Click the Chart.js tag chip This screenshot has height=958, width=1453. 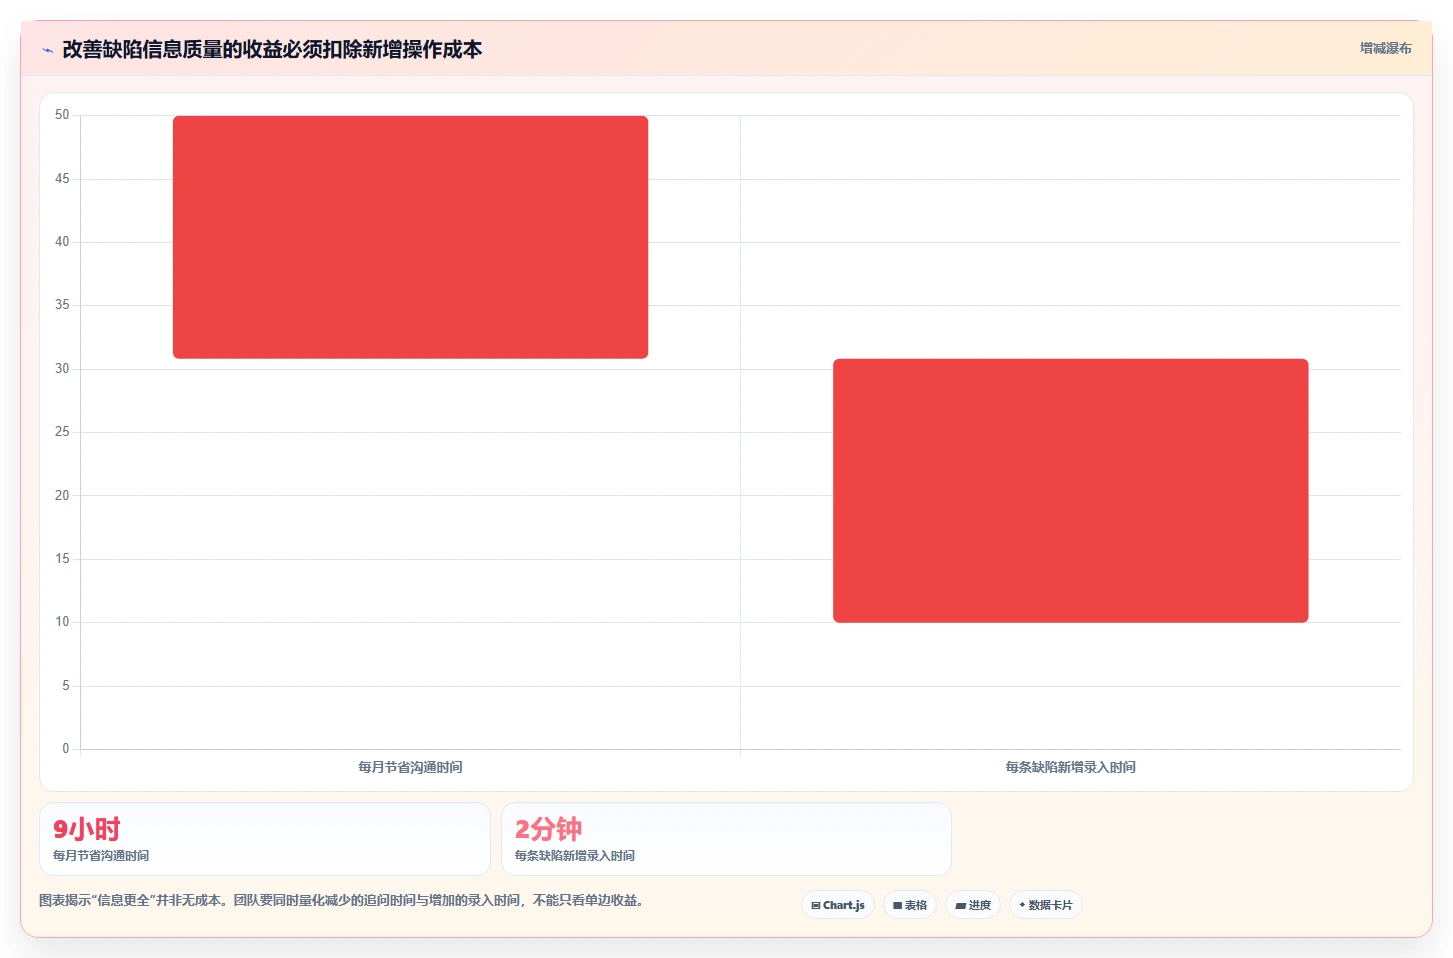838,905
